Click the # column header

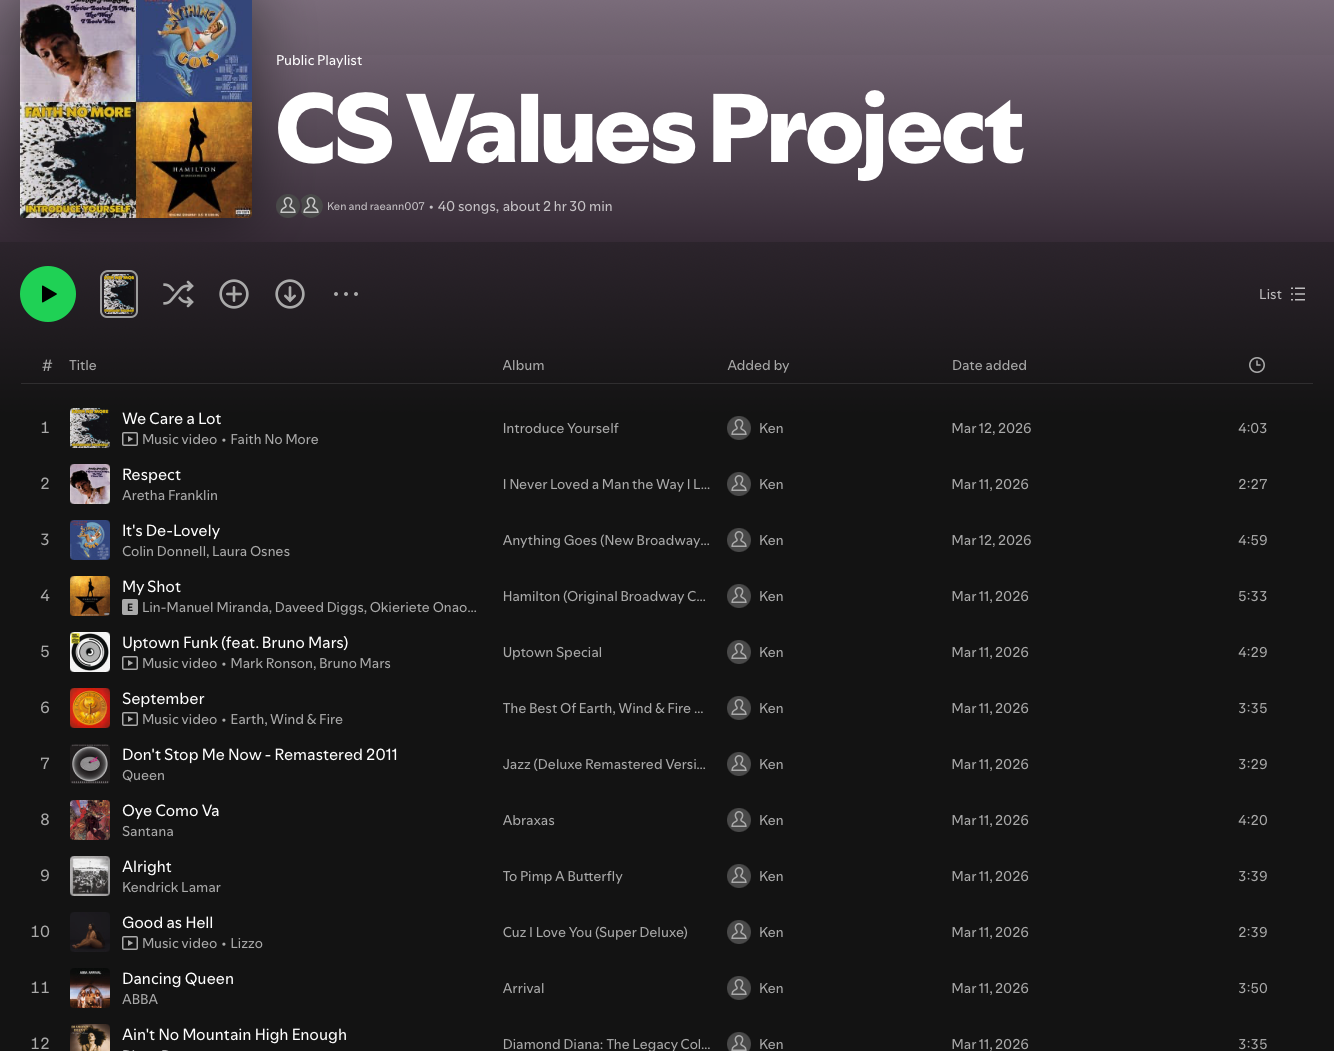point(46,365)
